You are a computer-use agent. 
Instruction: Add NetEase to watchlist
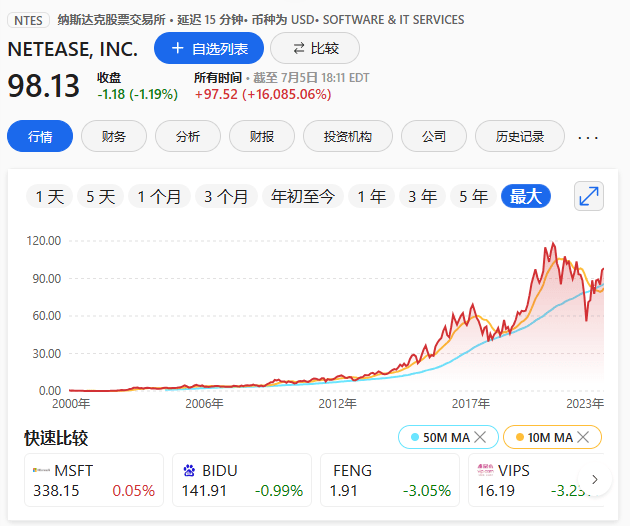click(x=208, y=48)
